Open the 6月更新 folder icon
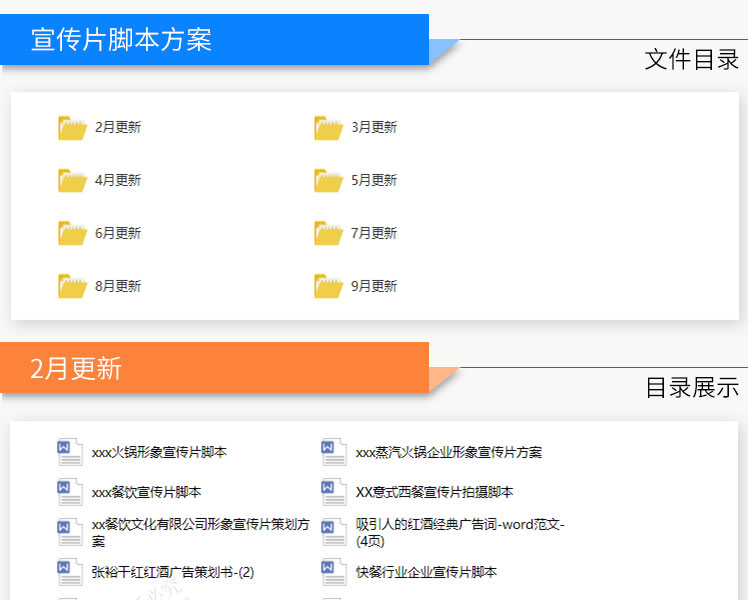The width and height of the screenshot is (748, 600). 72,234
